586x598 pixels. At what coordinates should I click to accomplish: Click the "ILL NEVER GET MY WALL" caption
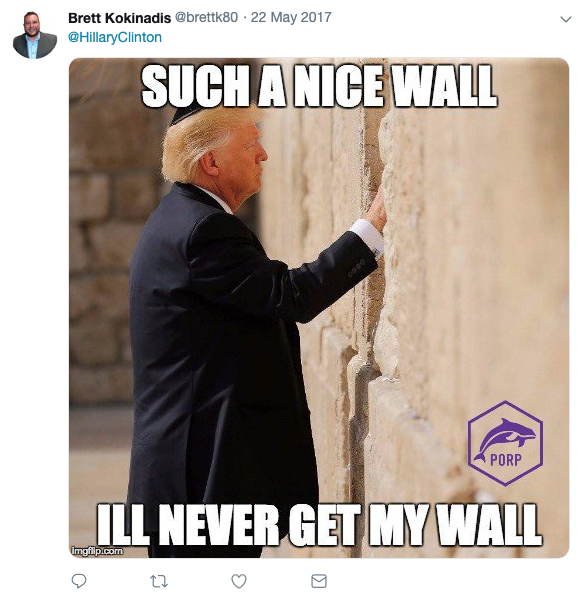(x=319, y=525)
